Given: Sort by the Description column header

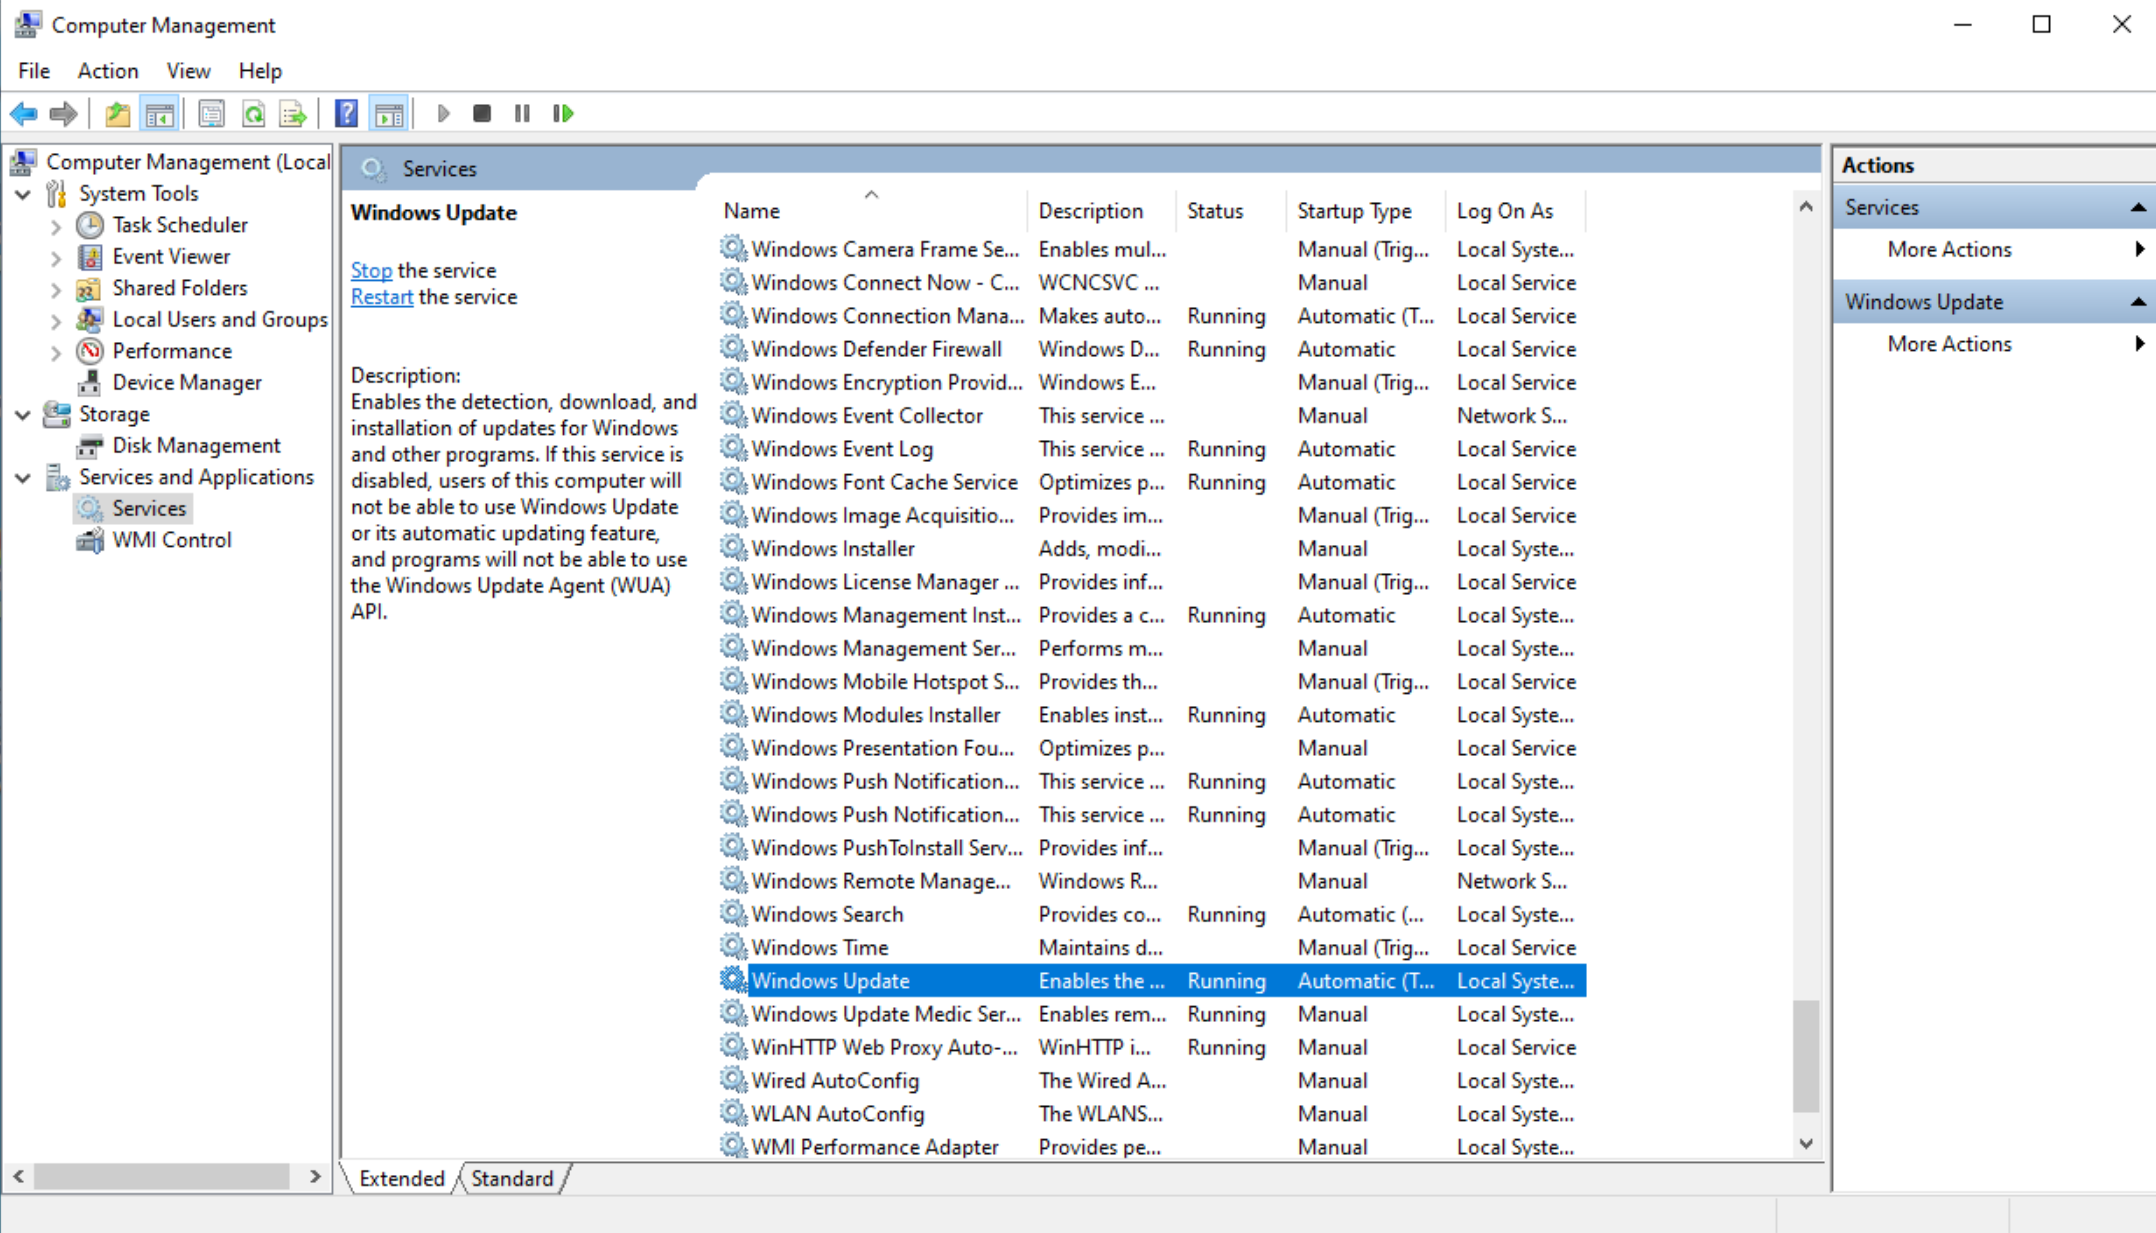Looking at the screenshot, I should click(1102, 211).
